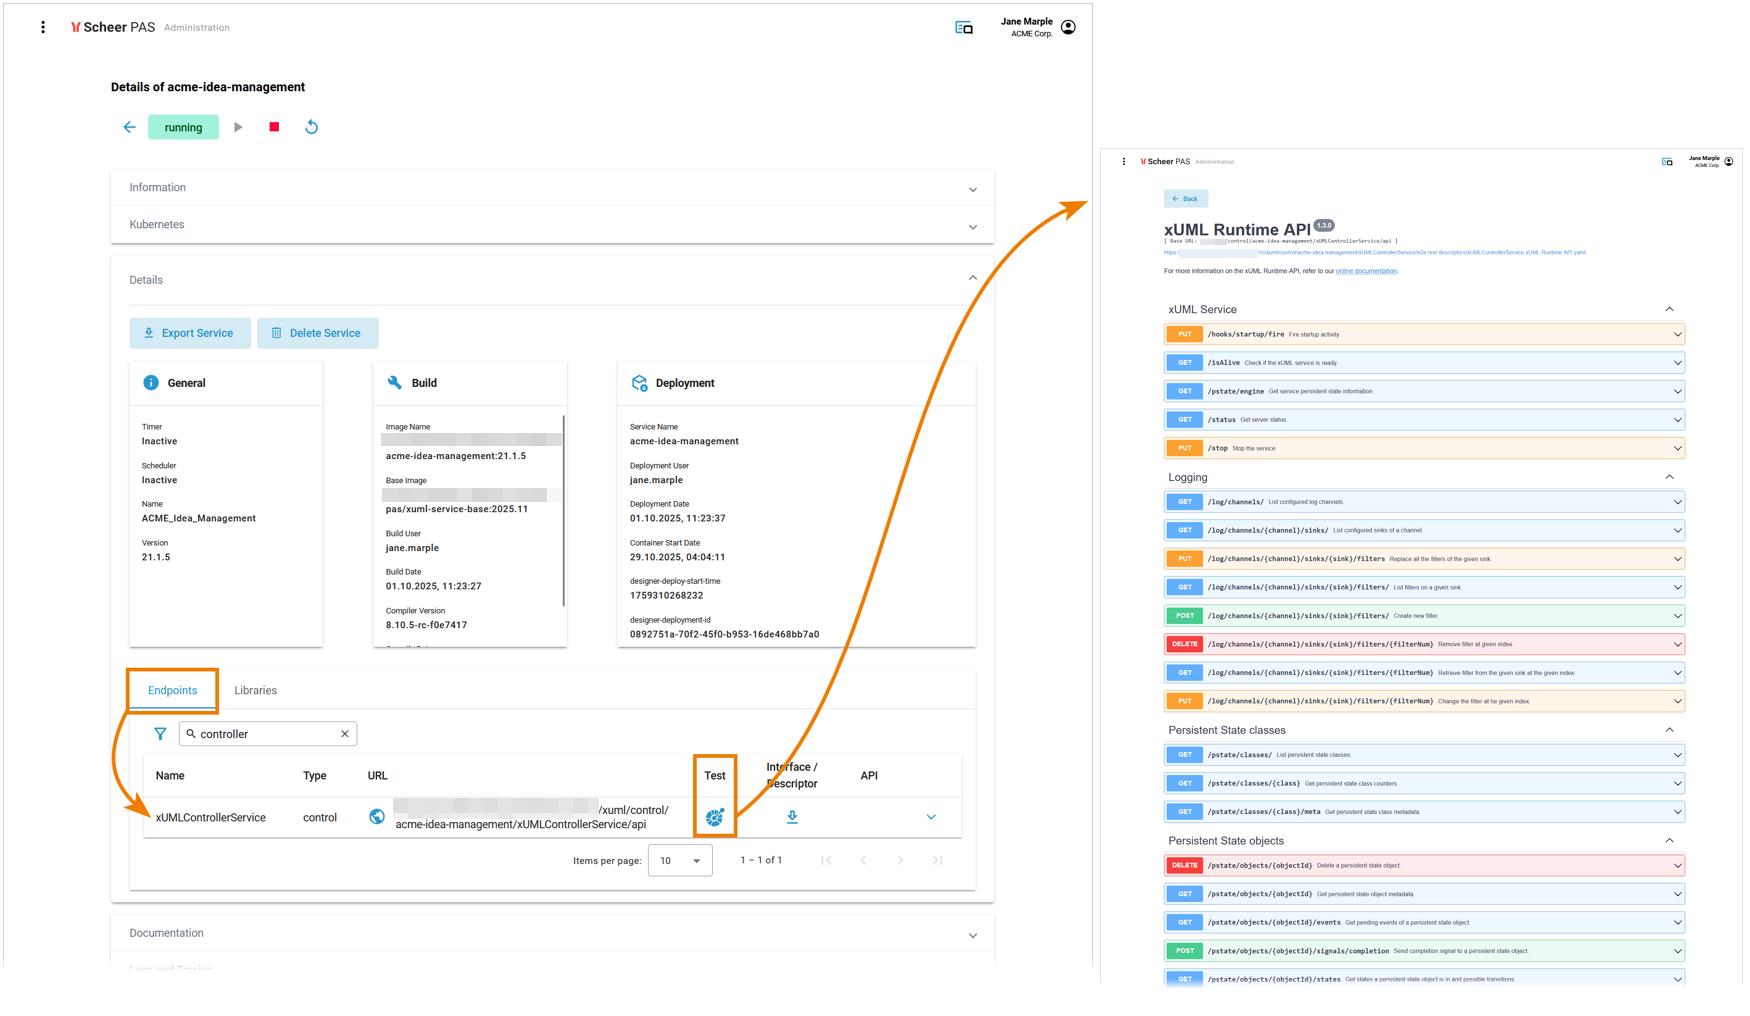This screenshot has width=1750, height=1016.
Task: Open the online documentation link
Action: [1366, 271]
